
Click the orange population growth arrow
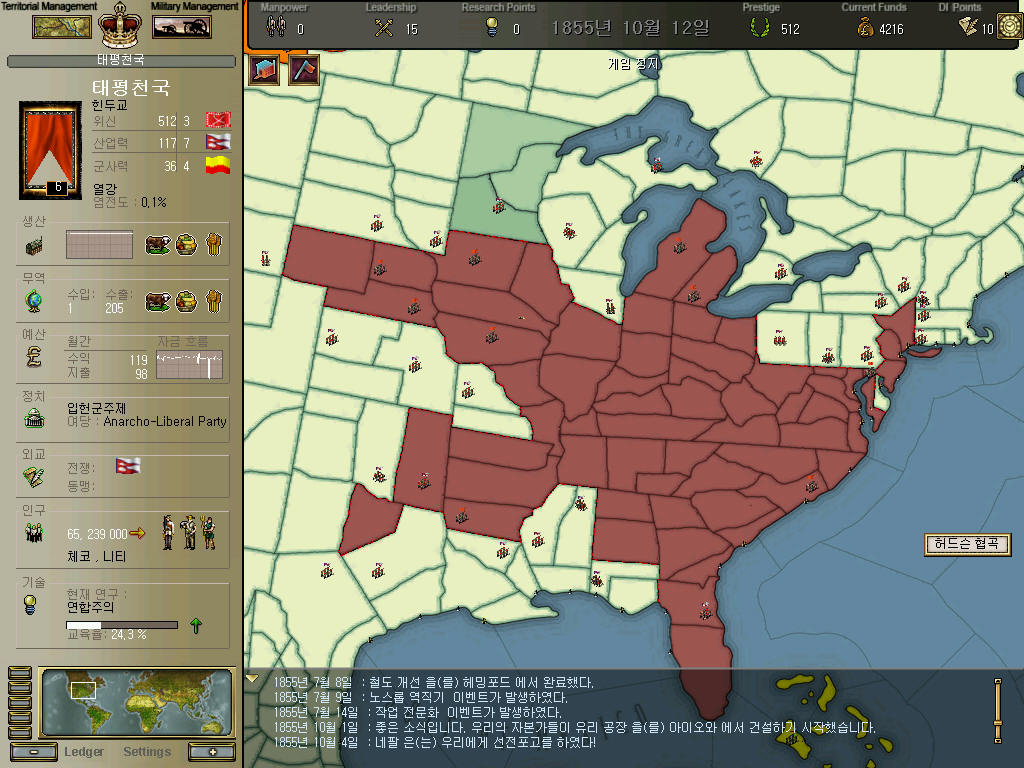[137, 534]
